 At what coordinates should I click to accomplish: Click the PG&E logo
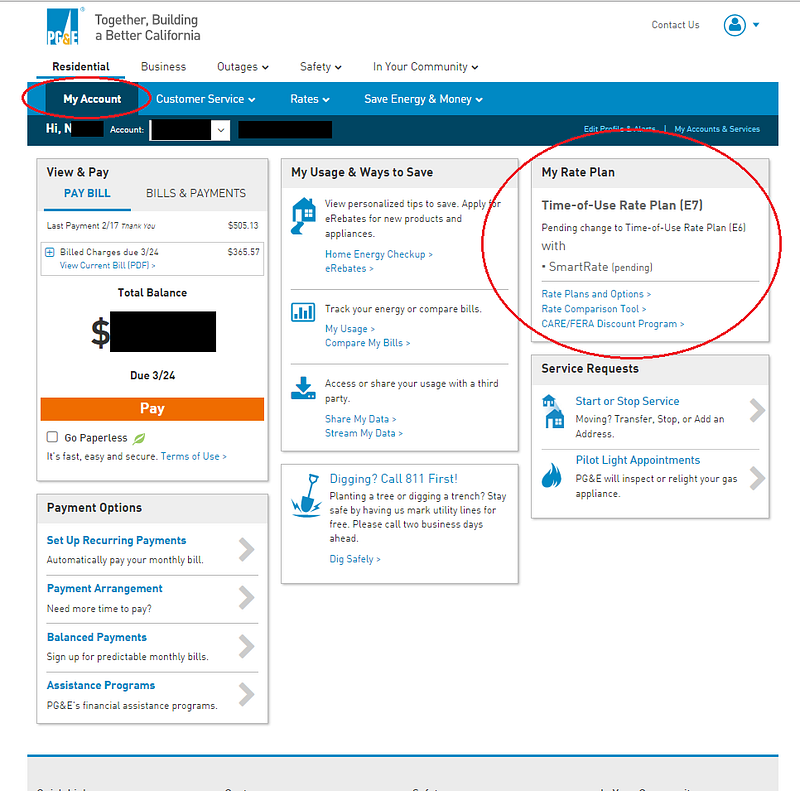coord(62,27)
